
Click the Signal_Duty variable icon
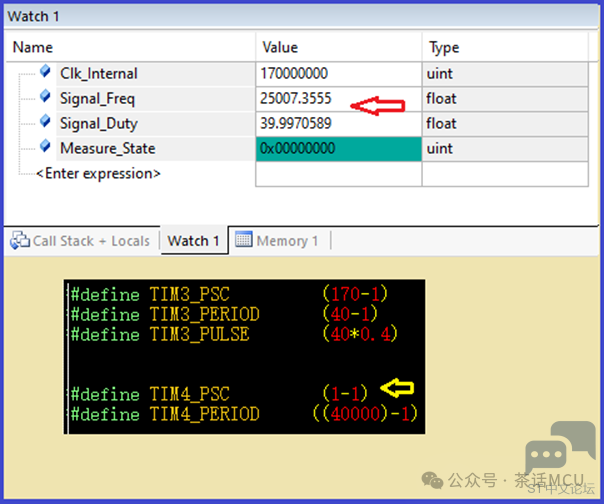(45, 121)
